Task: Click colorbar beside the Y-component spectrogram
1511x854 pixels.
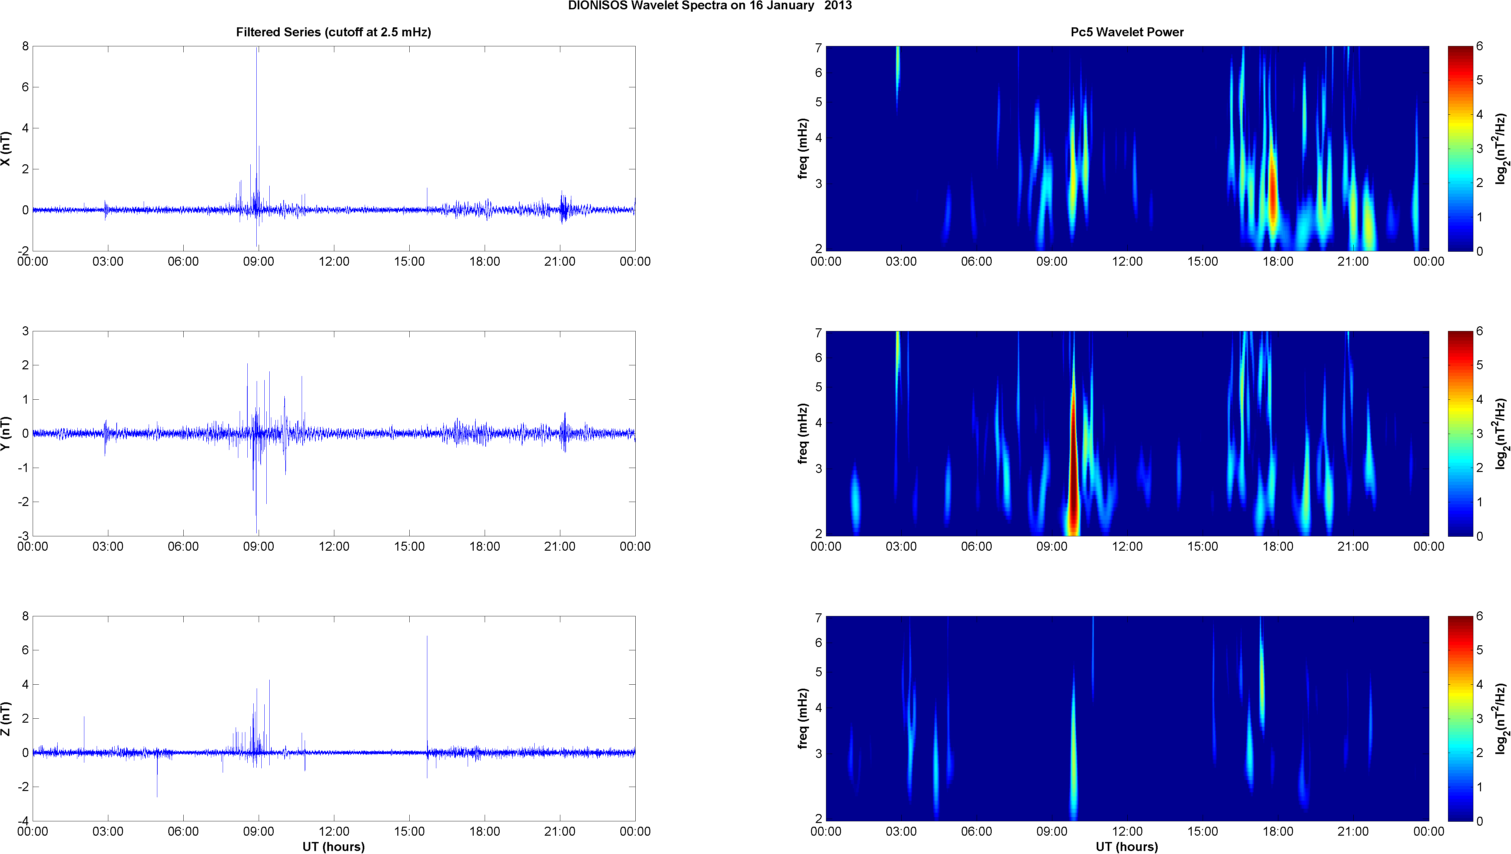Action: [x=1460, y=433]
